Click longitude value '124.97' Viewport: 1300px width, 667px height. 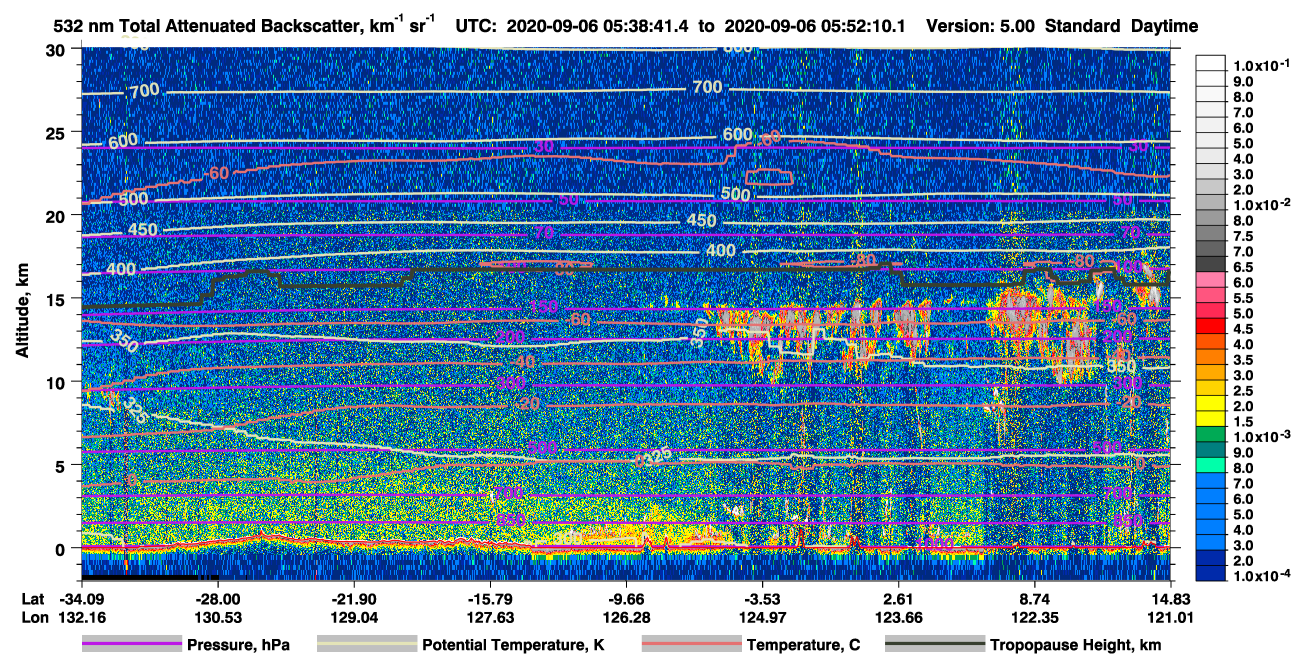763,617
